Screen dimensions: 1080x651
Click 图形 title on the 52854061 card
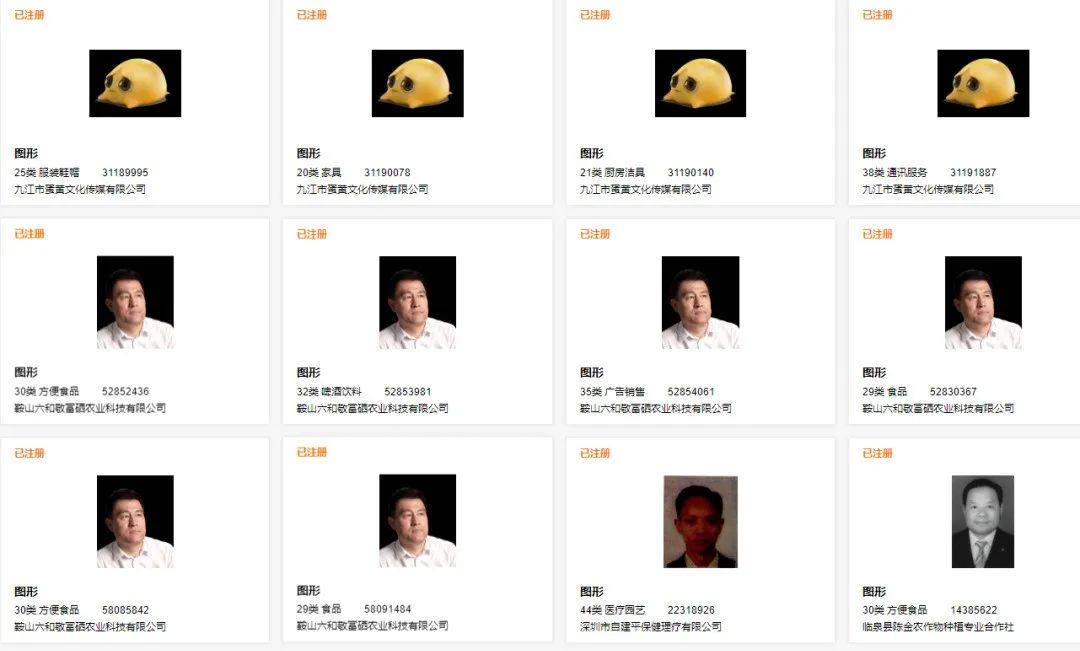[591, 373]
